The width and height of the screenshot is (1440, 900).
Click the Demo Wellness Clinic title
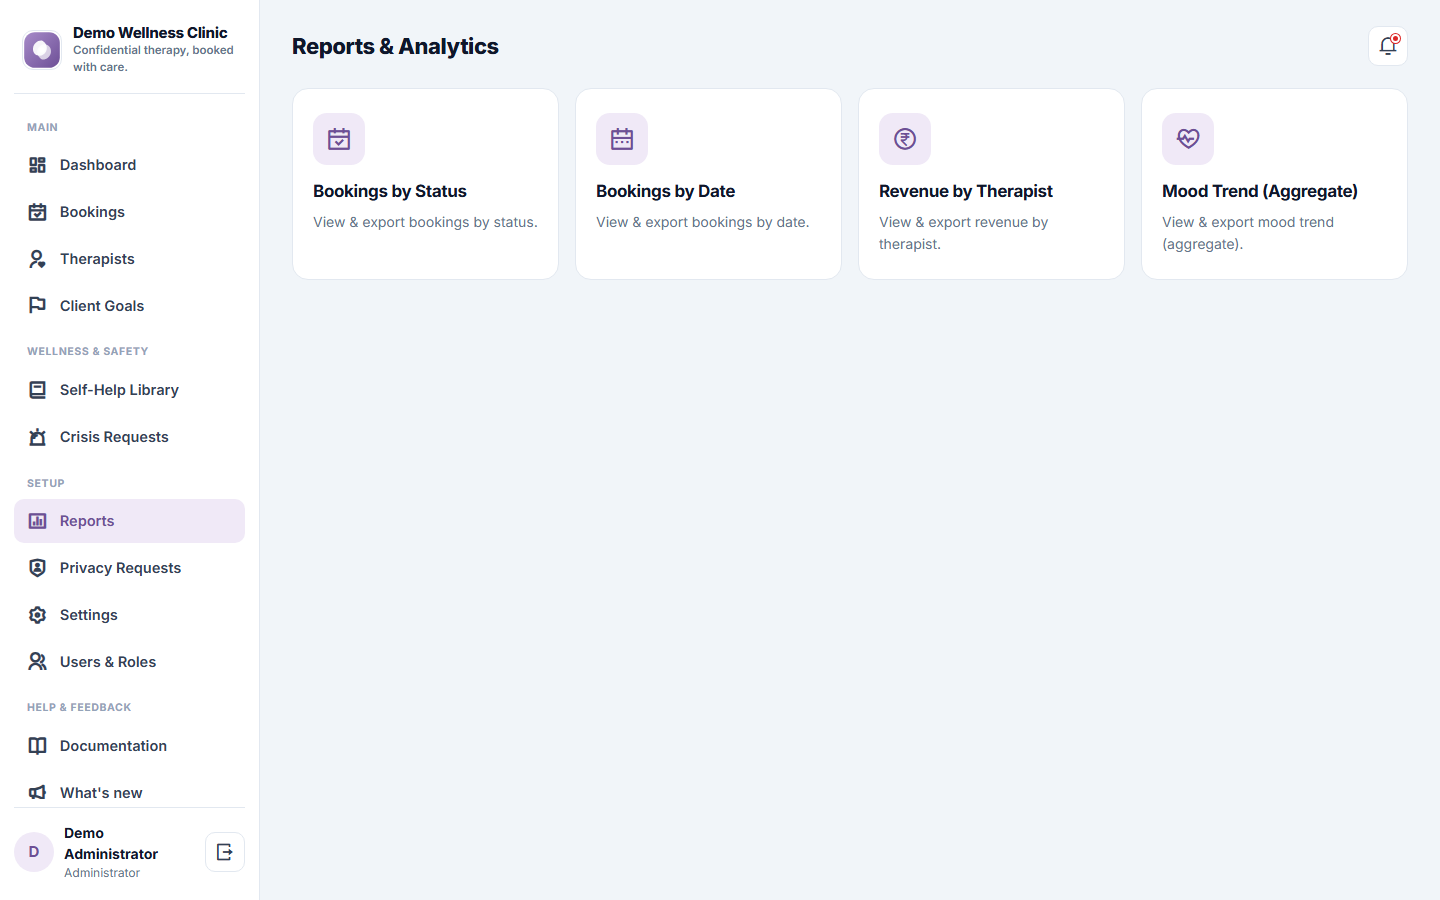click(150, 33)
